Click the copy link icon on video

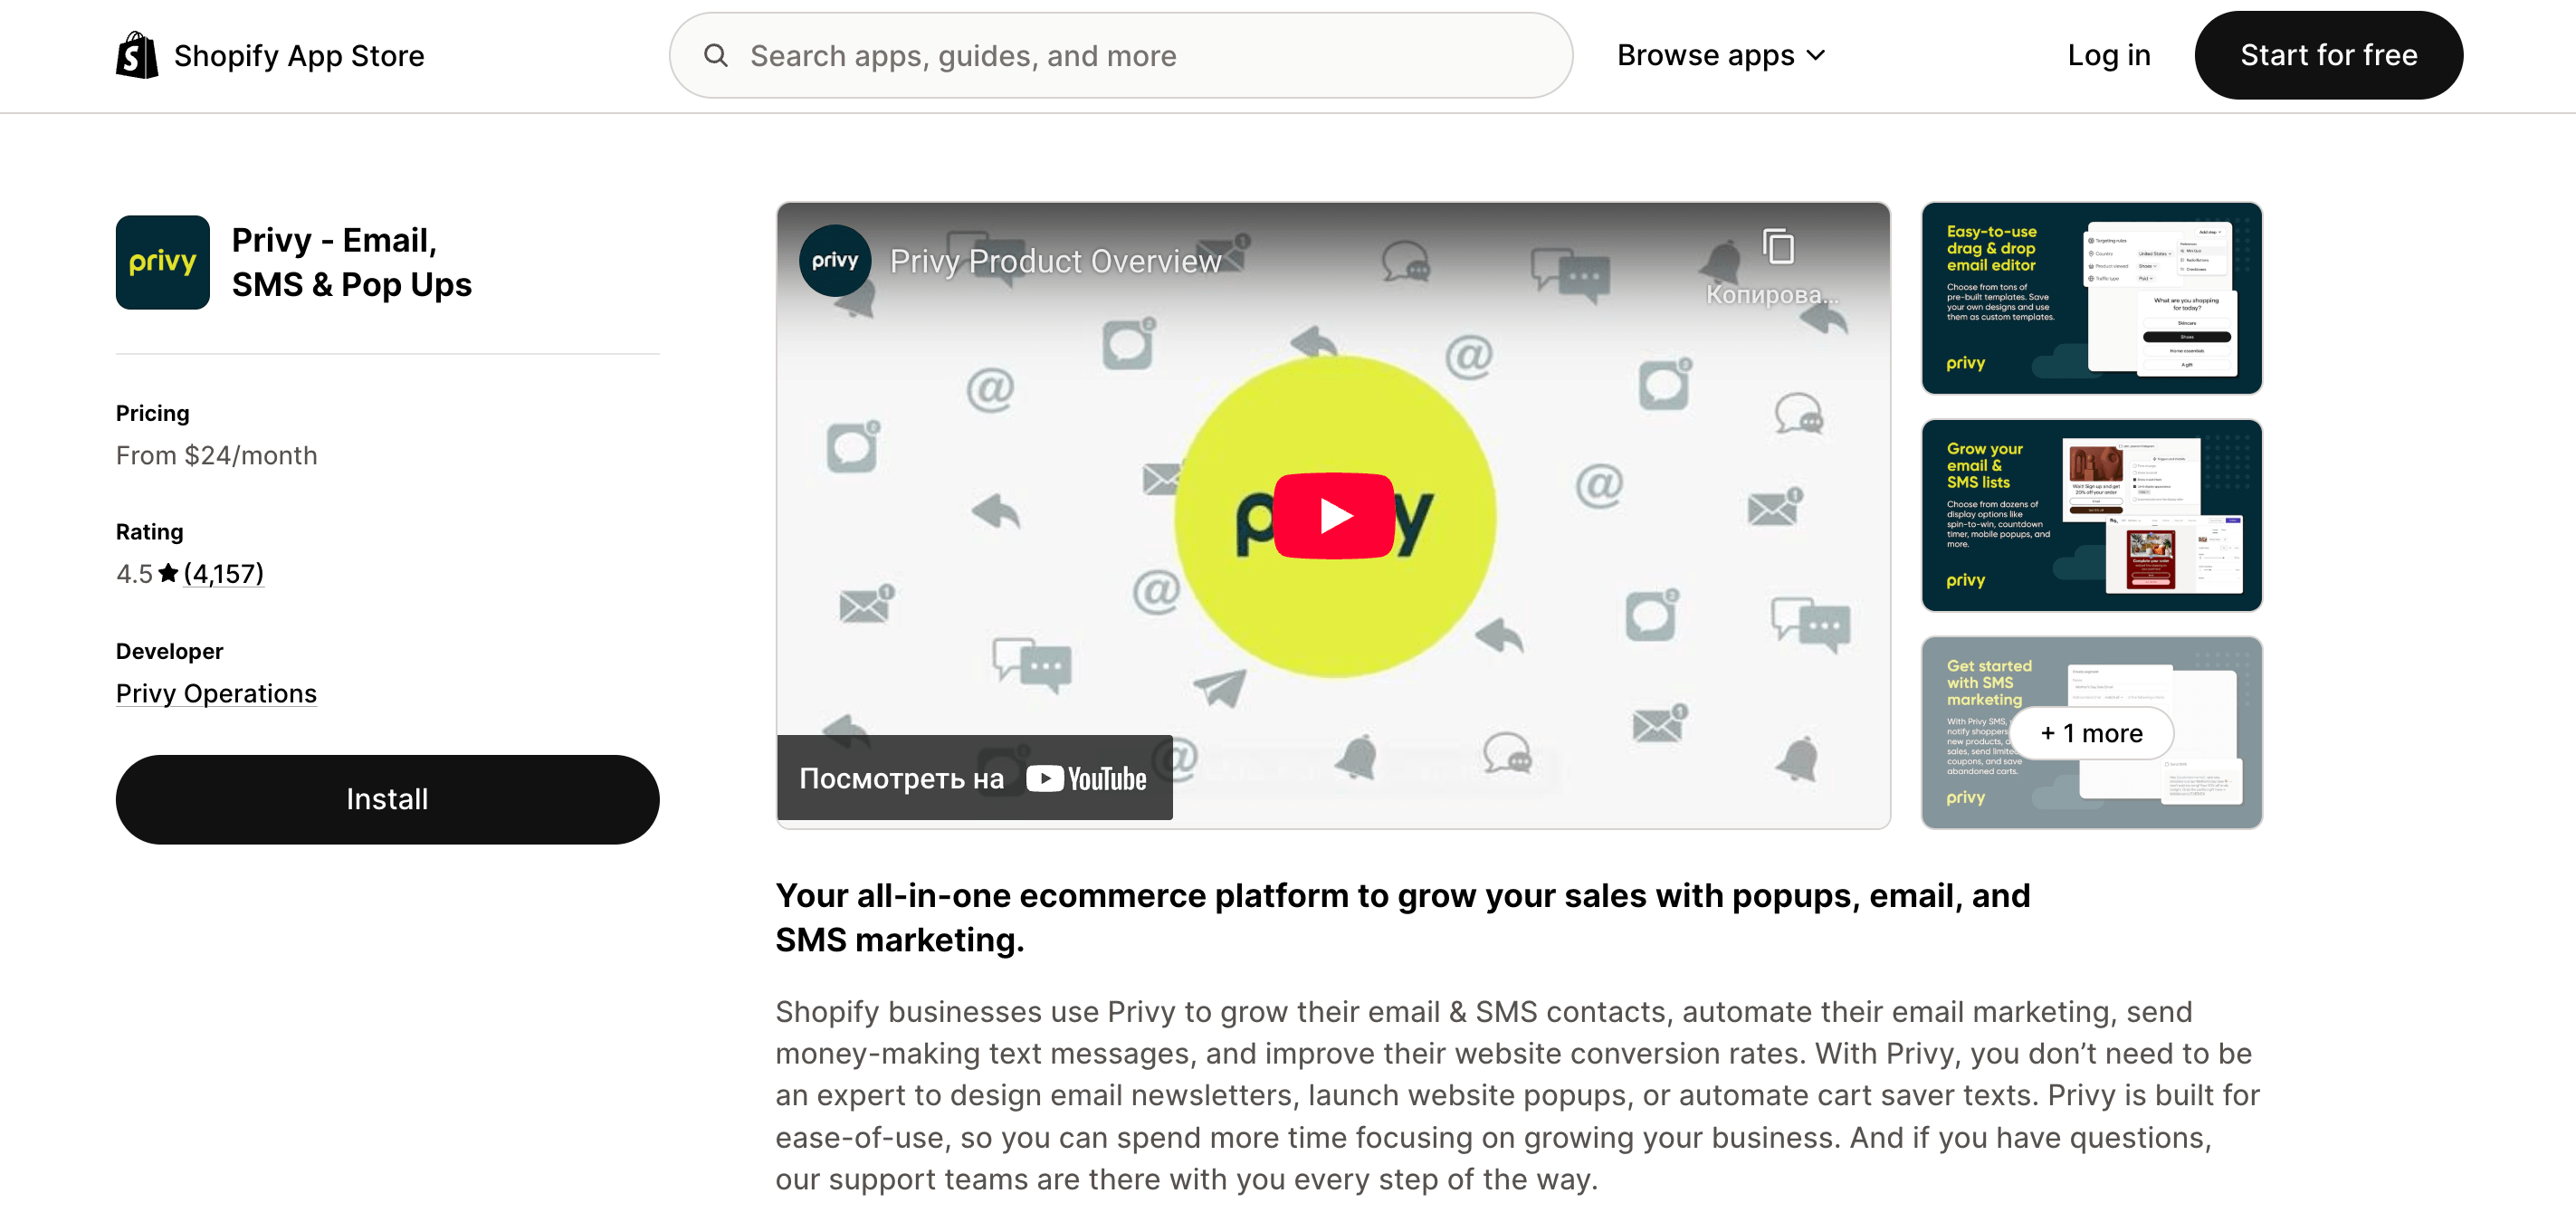[1777, 247]
